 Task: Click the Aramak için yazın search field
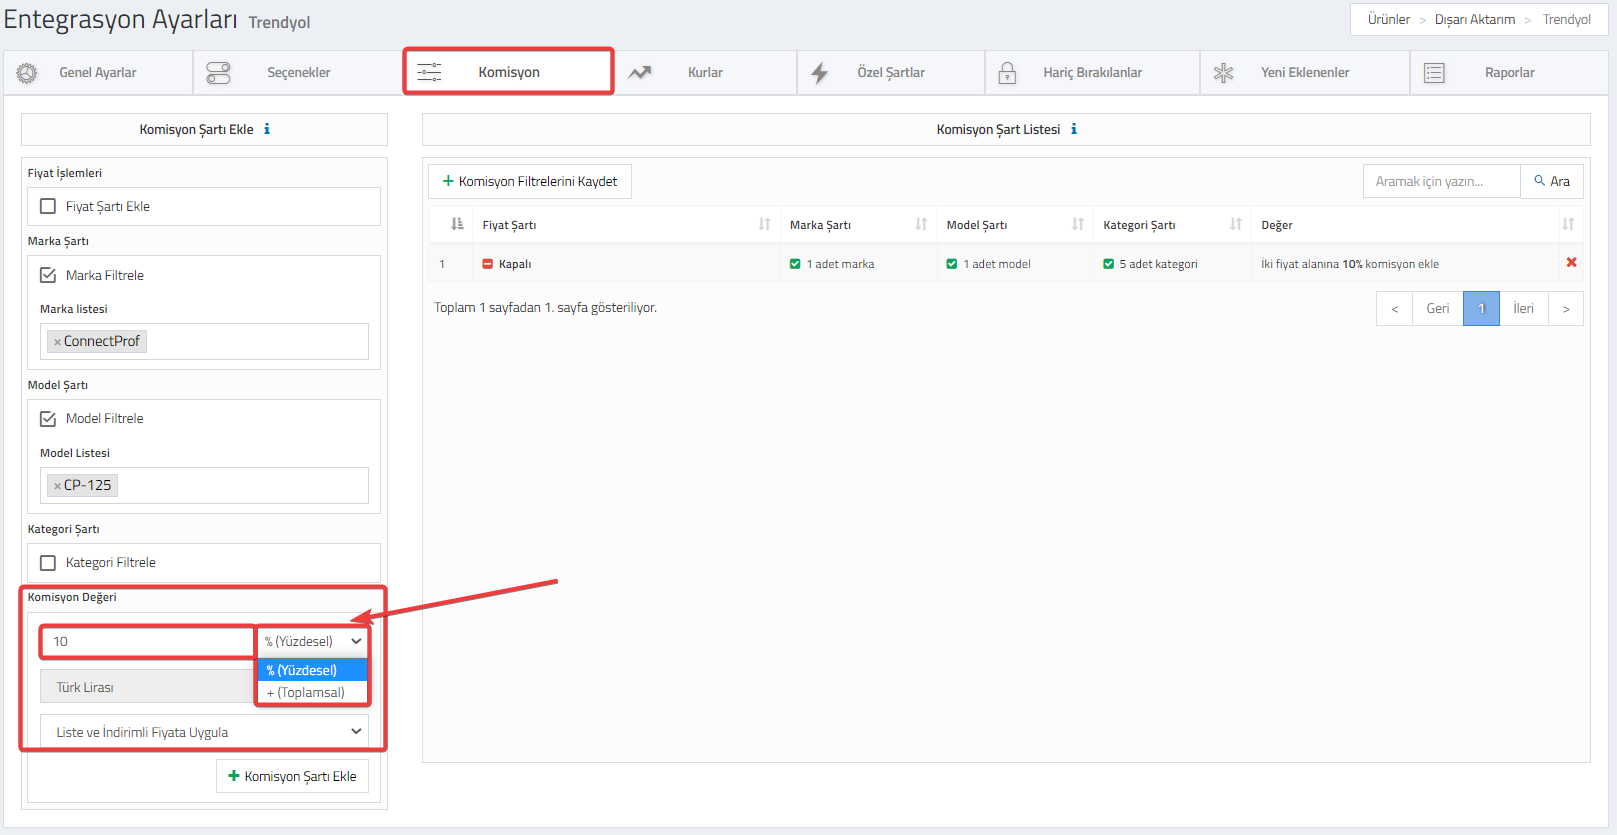pos(1441,181)
